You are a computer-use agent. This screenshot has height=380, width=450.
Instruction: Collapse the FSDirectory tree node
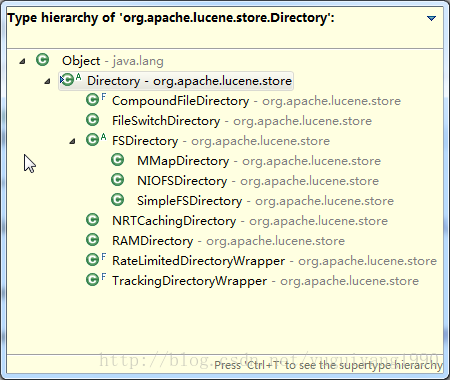tap(73, 141)
